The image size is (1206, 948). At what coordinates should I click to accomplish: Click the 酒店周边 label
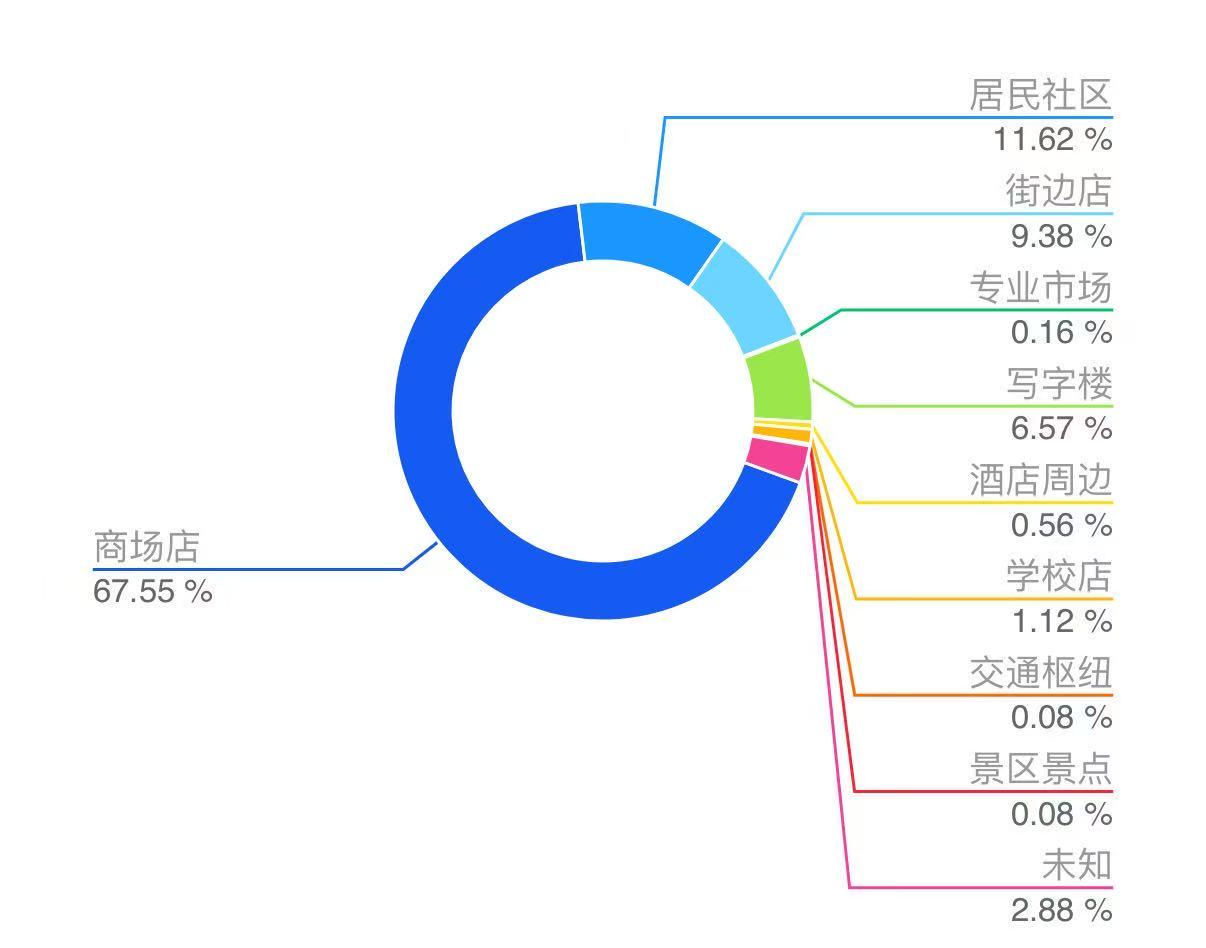pyautogui.click(x=1040, y=480)
